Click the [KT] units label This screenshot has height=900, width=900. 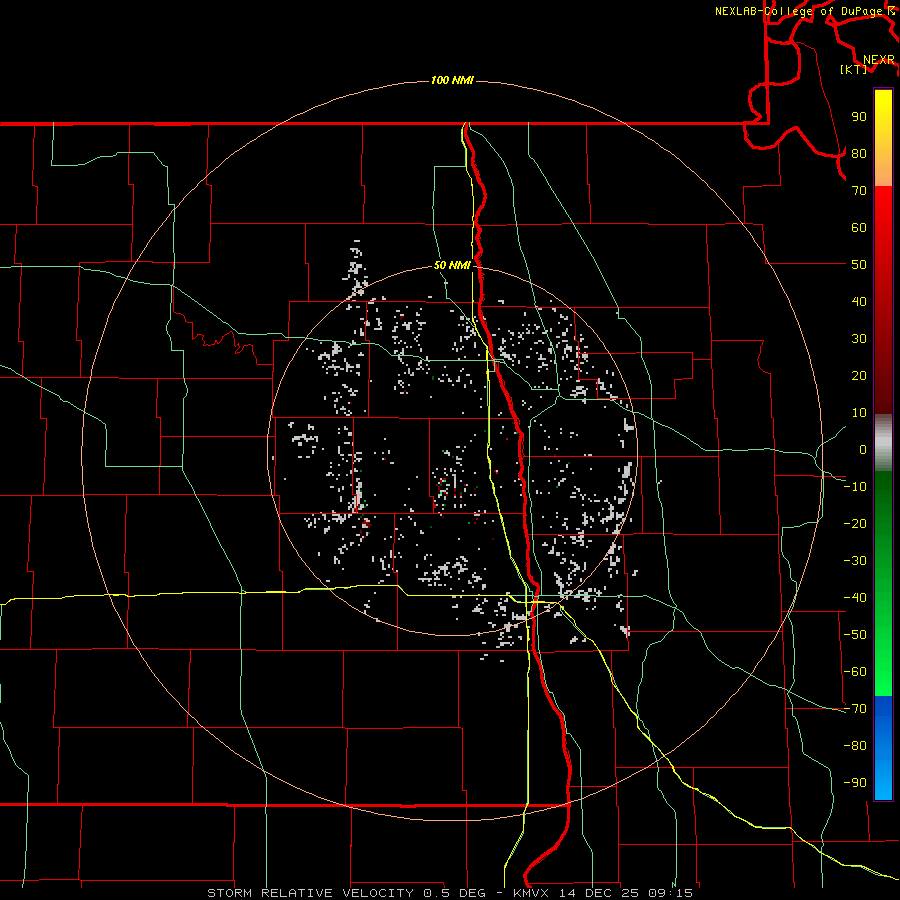pos(853,69)
